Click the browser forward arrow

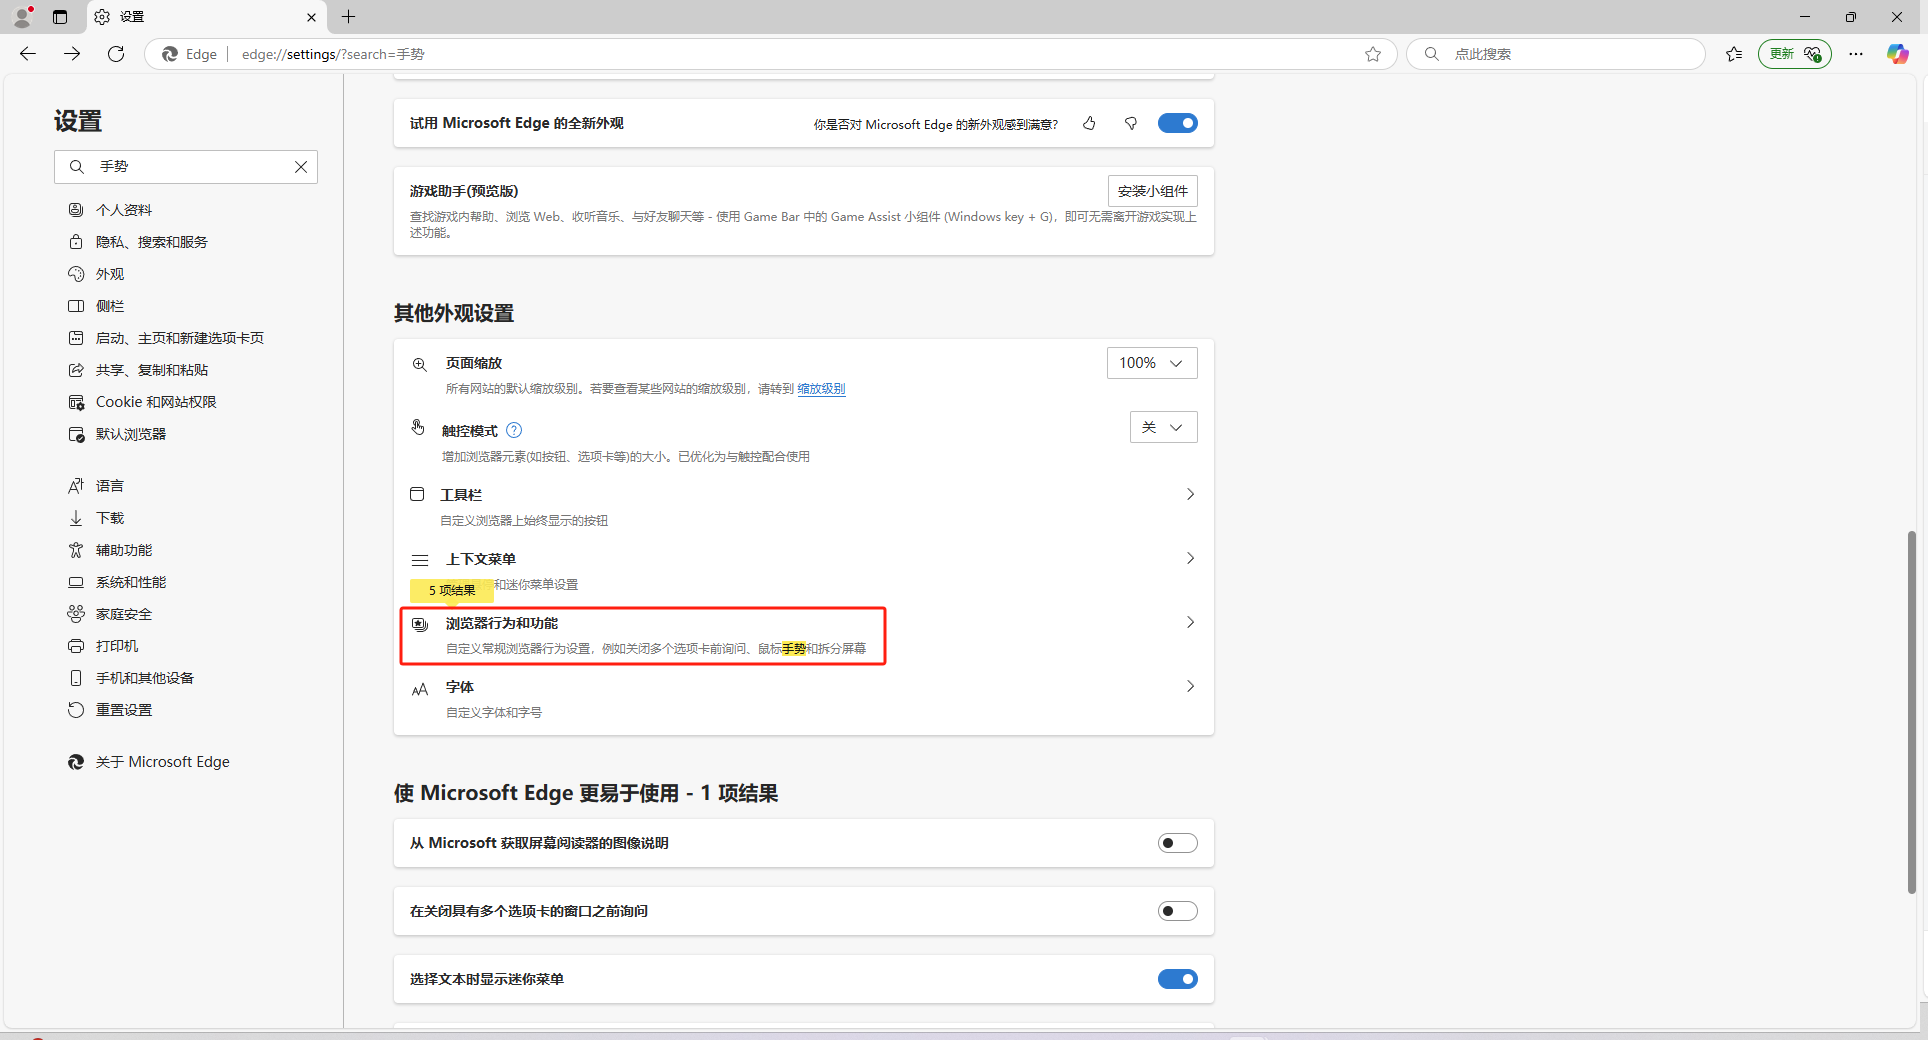[x=72, y=54]
